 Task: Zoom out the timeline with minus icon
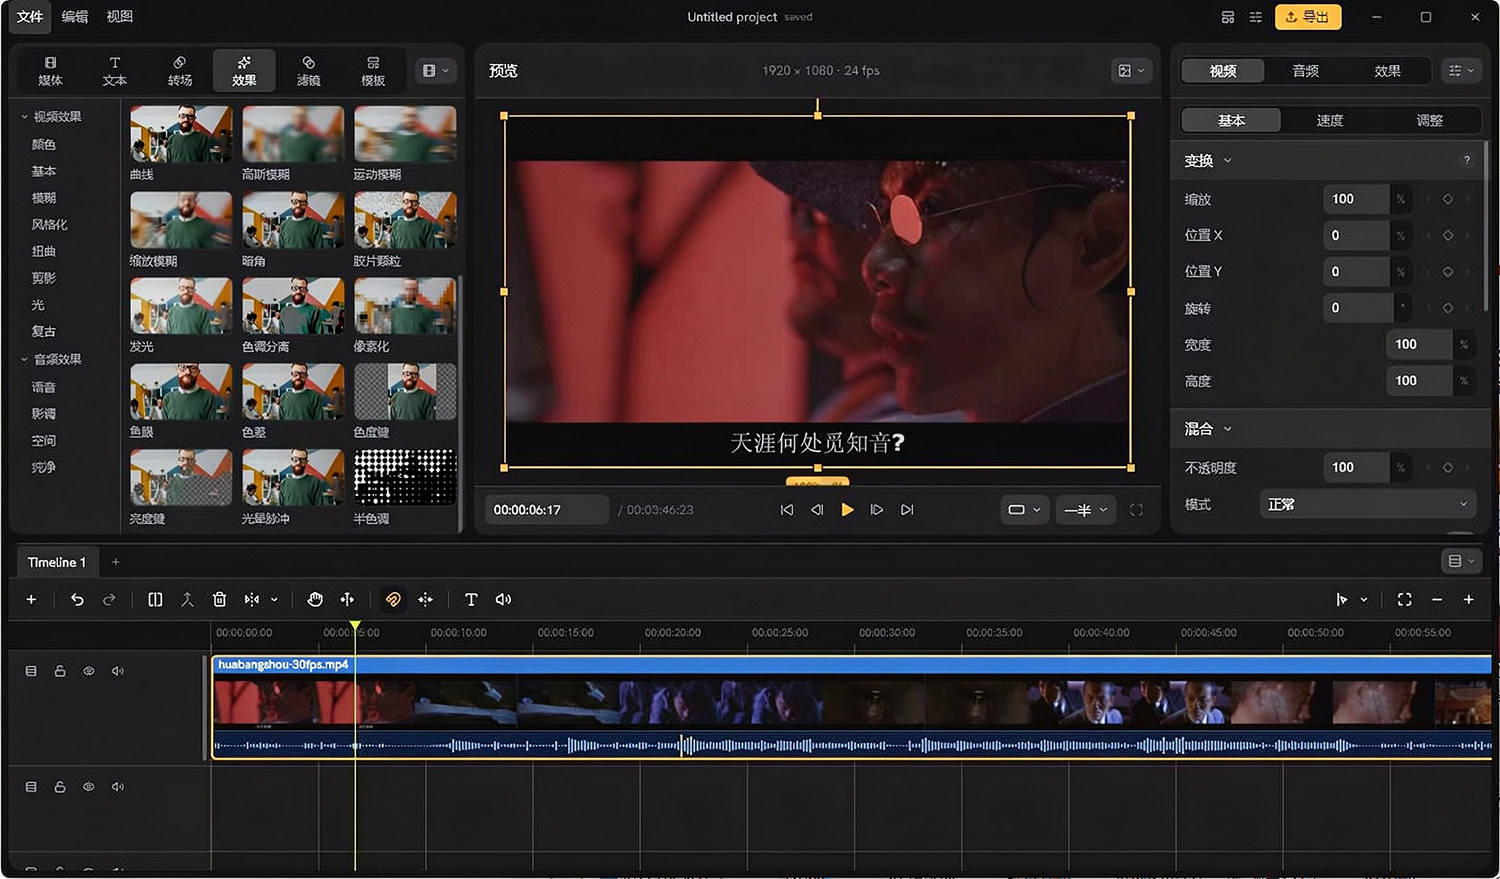(1437, 599)
